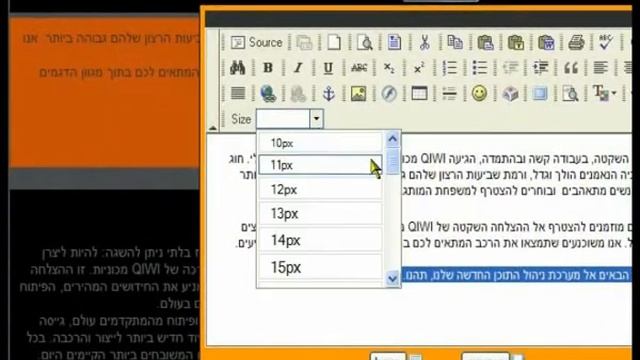Screen dimensions: 640x360
Task: Click the highlighted blue text line in editor
Action: [x=516, y=275]
